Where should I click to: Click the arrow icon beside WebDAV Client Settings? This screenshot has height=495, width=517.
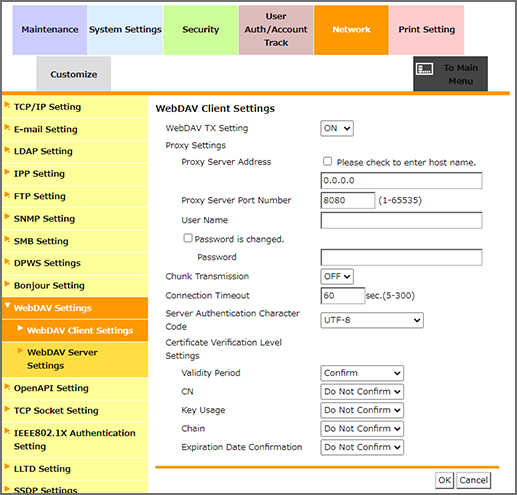click(20, 328)
